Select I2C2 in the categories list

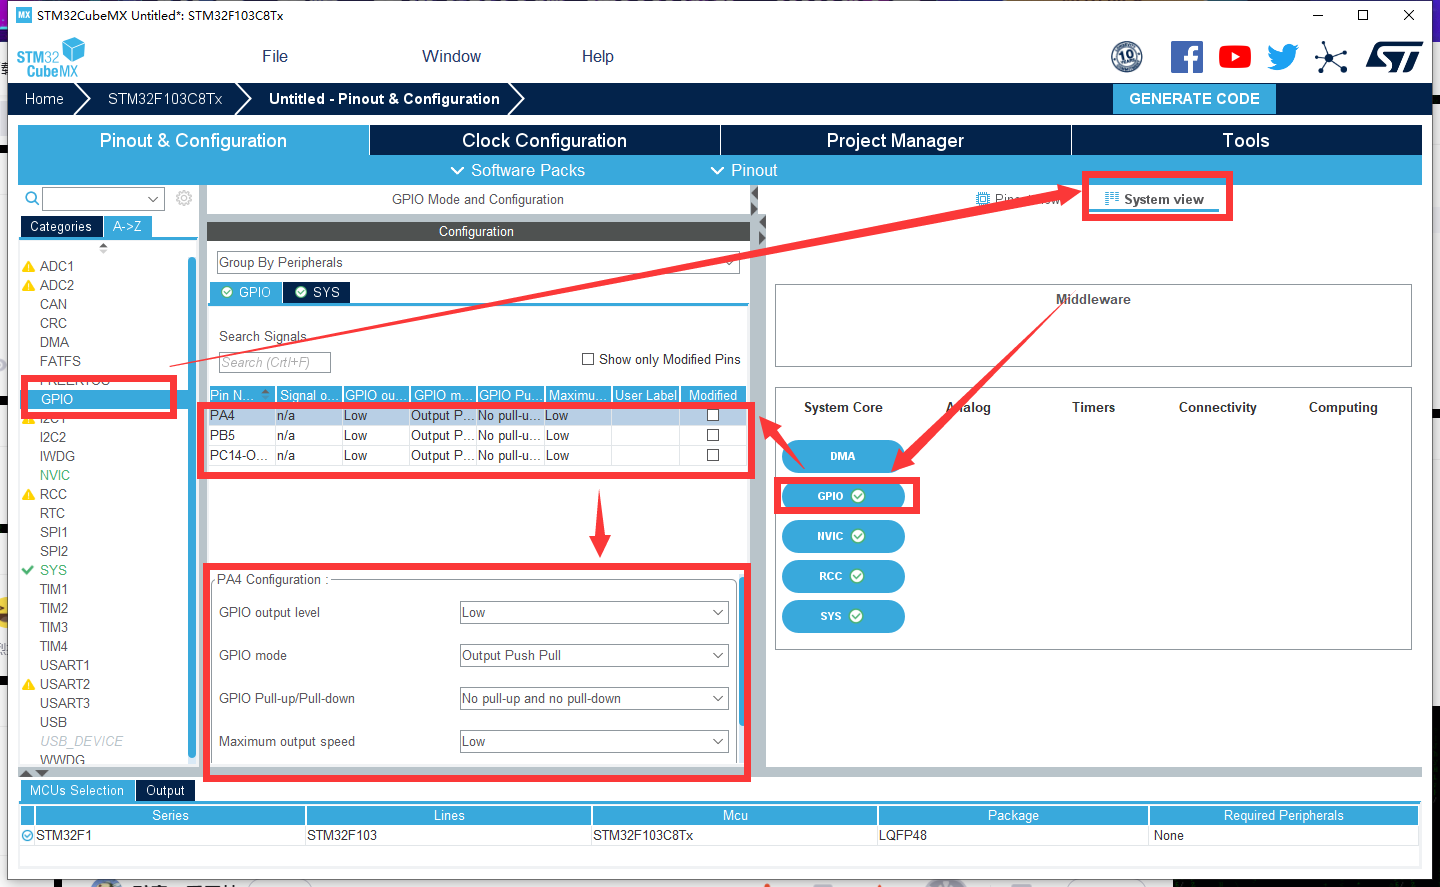point(53,437)
